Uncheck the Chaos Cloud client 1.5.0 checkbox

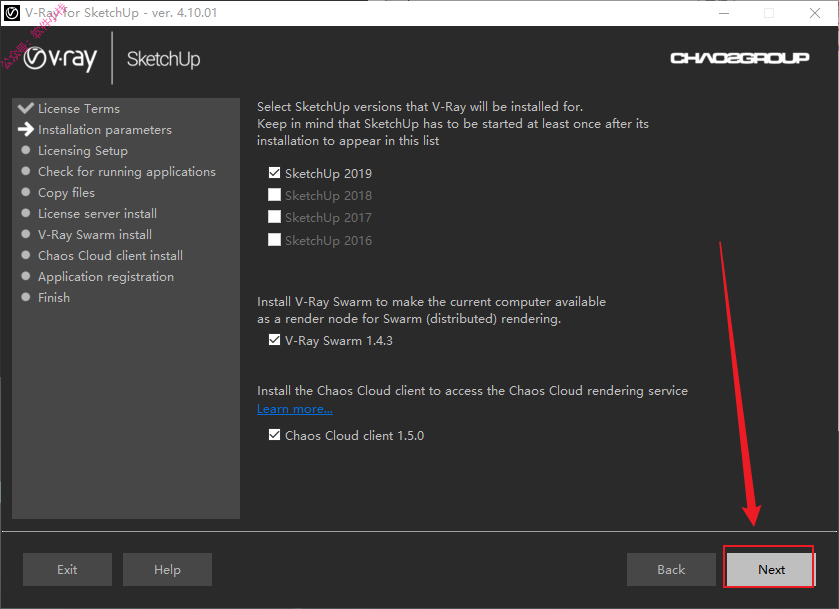274,435
